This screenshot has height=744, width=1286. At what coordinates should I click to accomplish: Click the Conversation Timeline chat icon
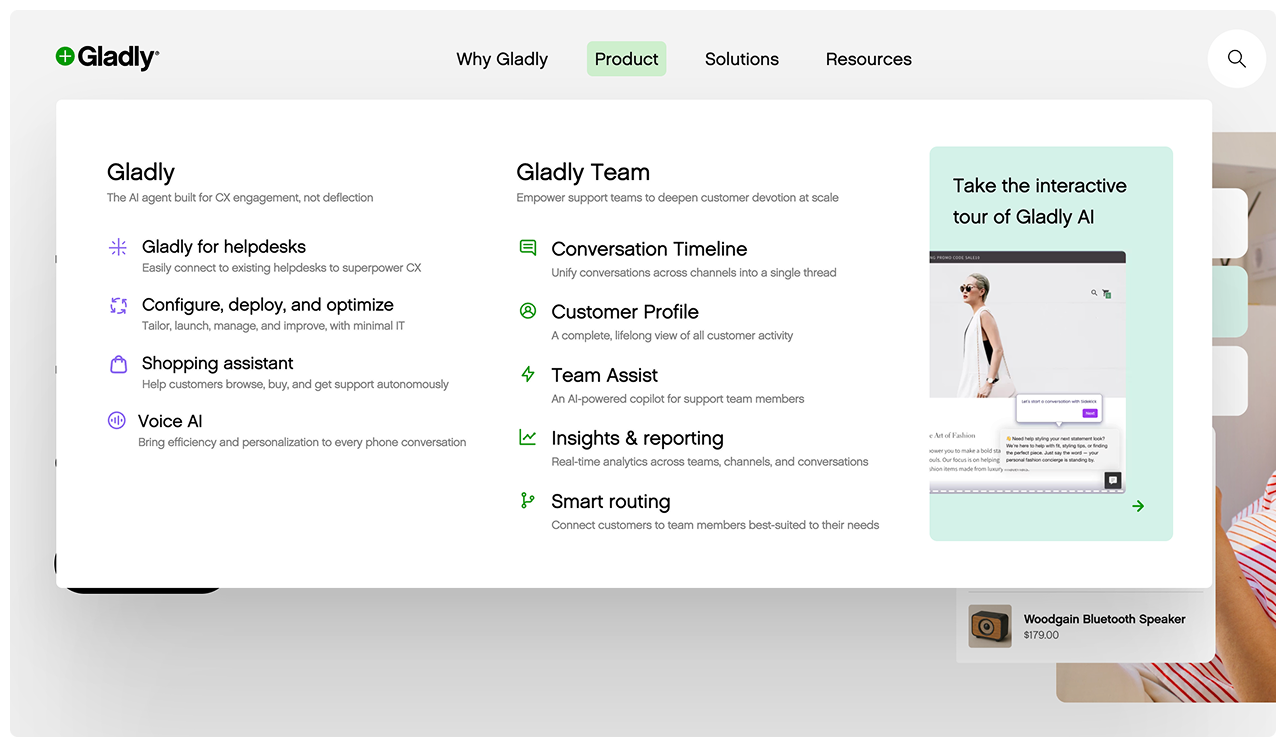pyautogui.click(x=528, y=247)
